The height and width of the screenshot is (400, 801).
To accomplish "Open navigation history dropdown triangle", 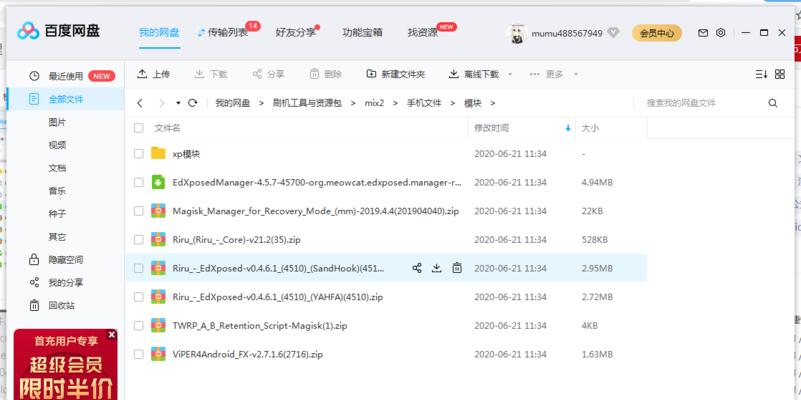I will pyautogui.click(x=178, y=103).
